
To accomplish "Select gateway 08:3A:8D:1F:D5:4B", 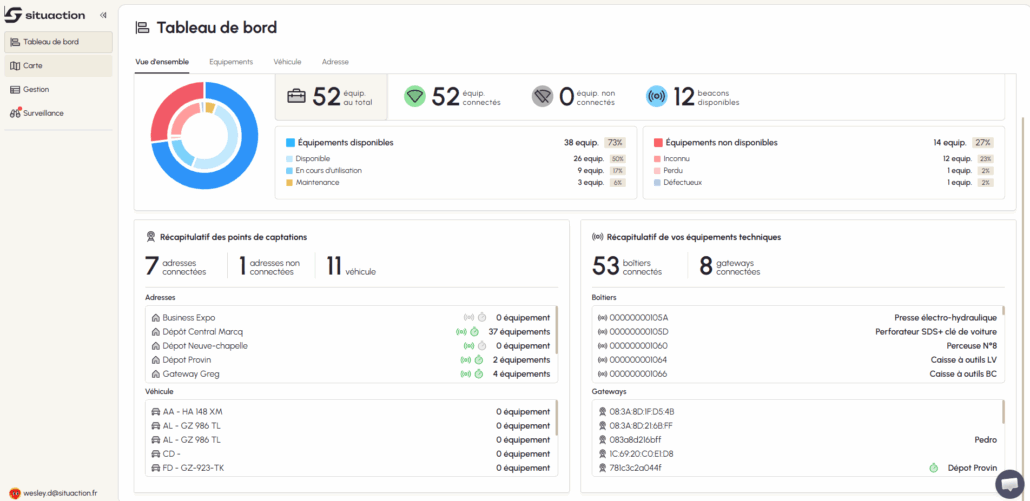I will (797, 412).
